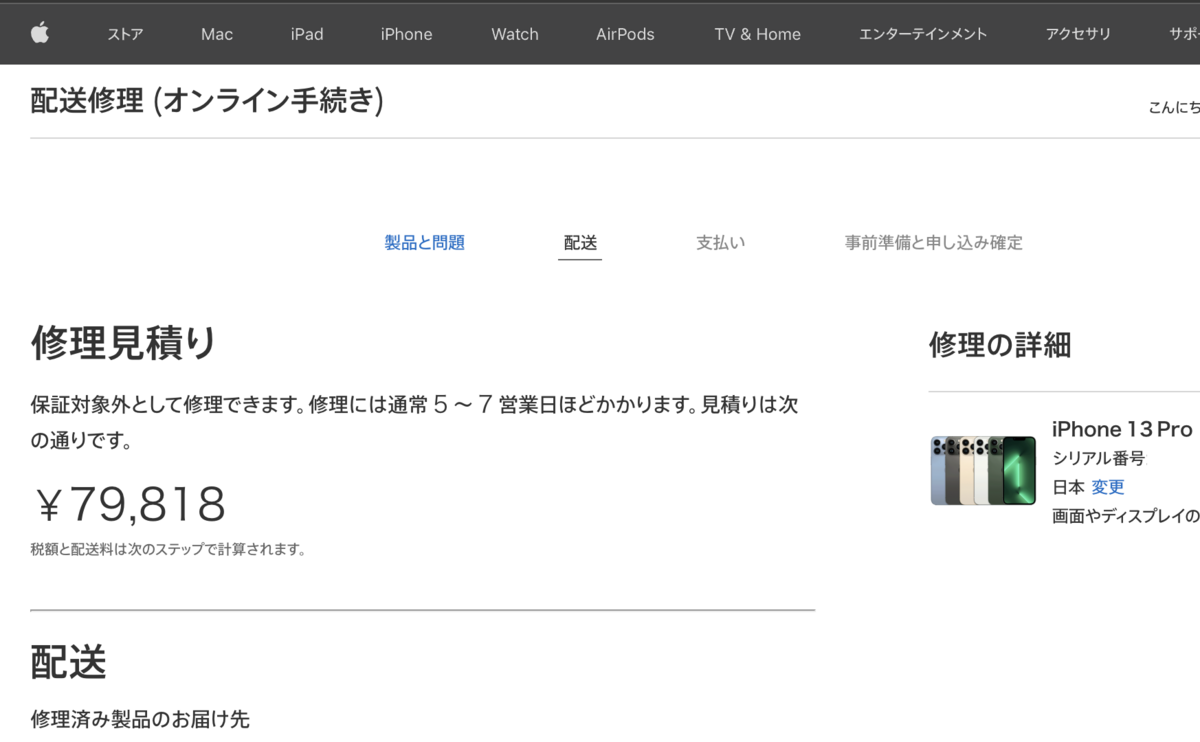Click 税額と配送料は次のステップで計算されます note
The image size is (1200, 742).
pos(168,549)
